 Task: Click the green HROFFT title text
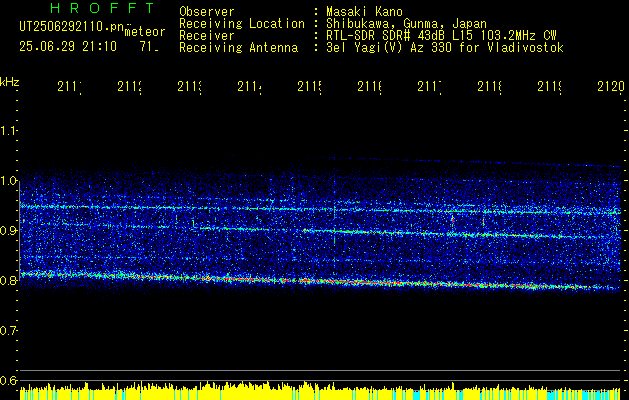(102, 8)
